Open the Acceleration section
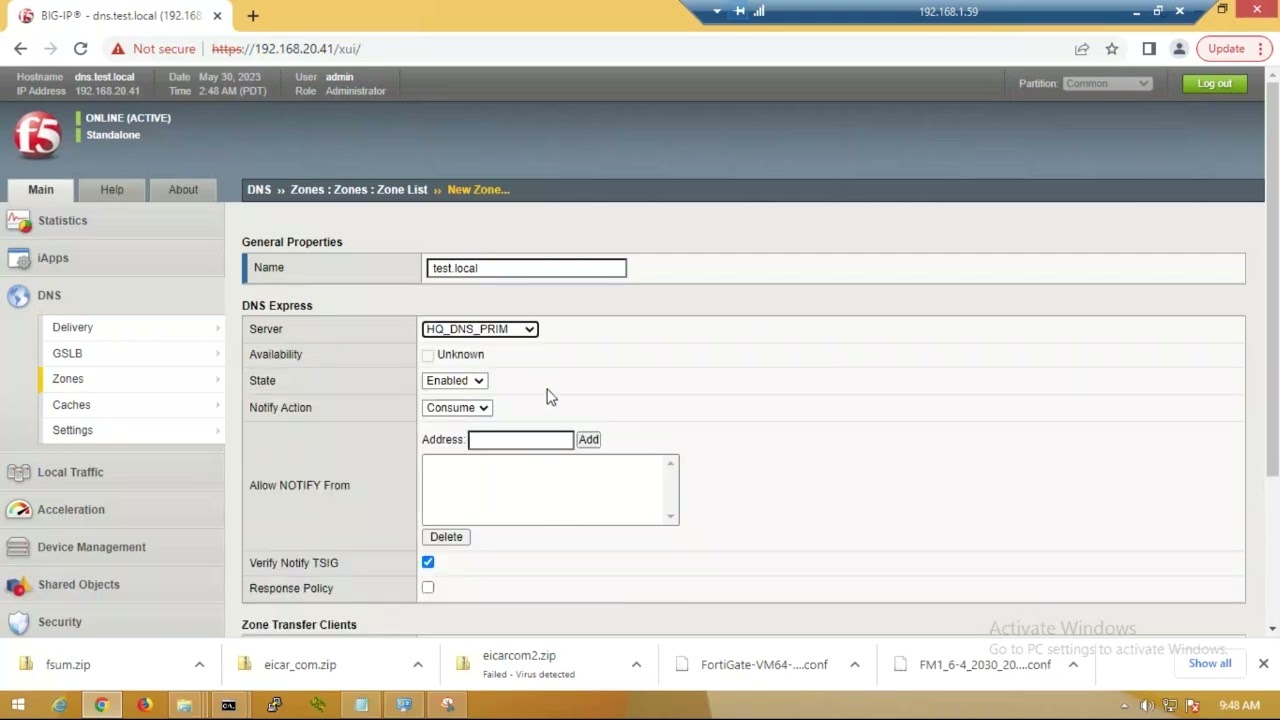The height and width of the screenshot is (720, 1280). [x=71, y=509]
